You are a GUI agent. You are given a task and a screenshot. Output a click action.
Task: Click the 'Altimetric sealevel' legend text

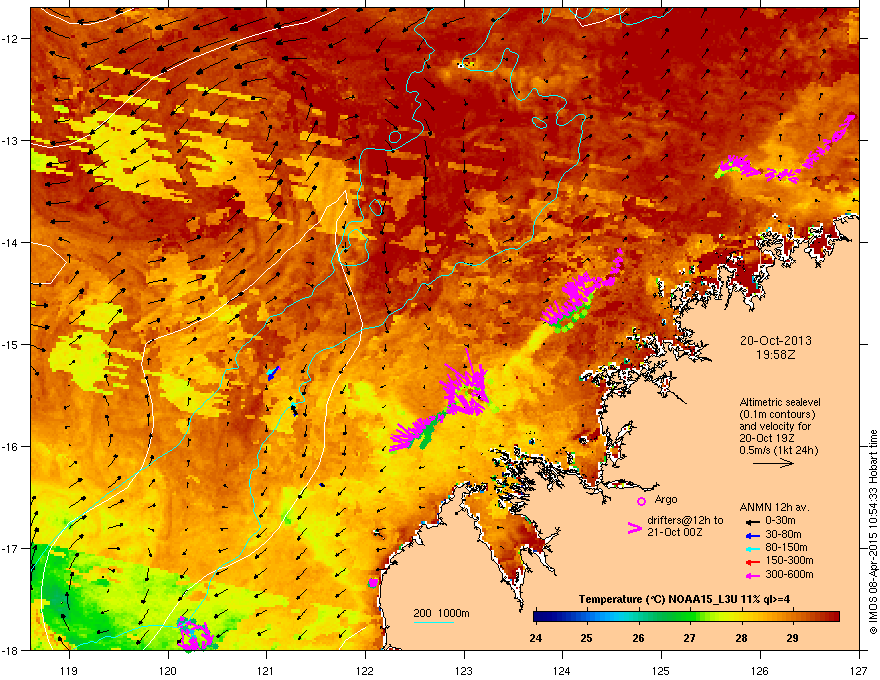pos(780,402)
